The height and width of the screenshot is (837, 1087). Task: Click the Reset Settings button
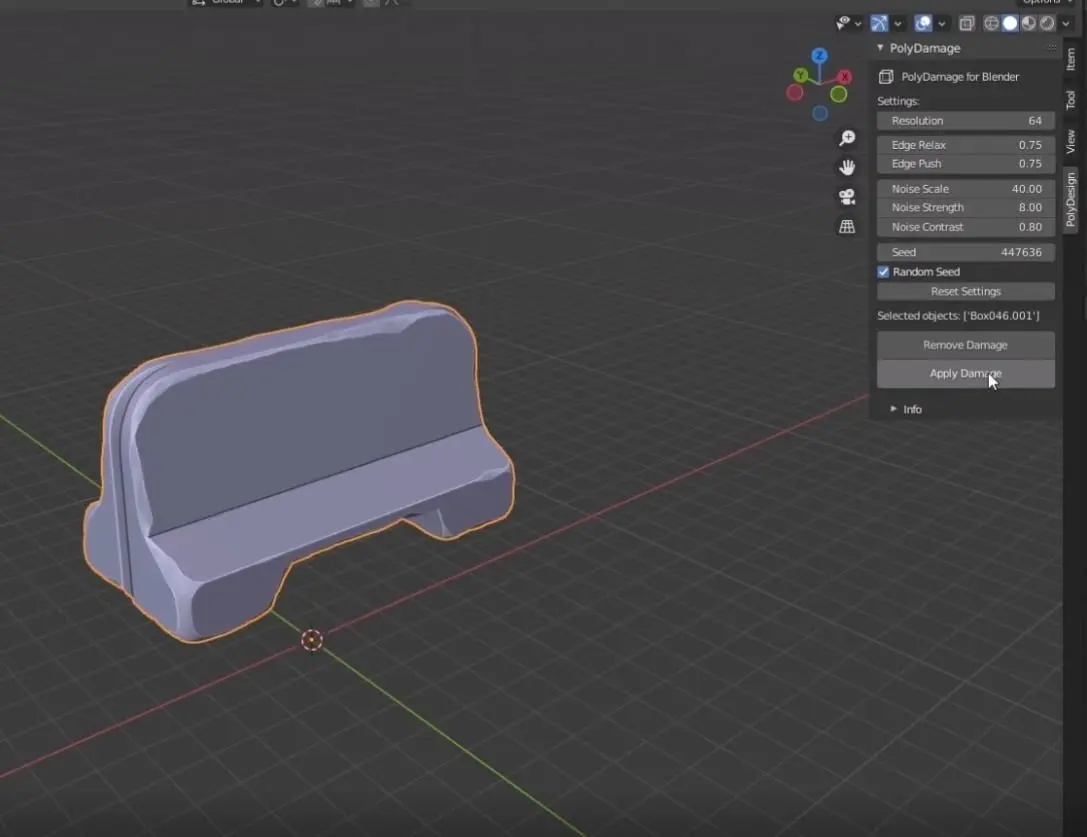pos(966,291)
